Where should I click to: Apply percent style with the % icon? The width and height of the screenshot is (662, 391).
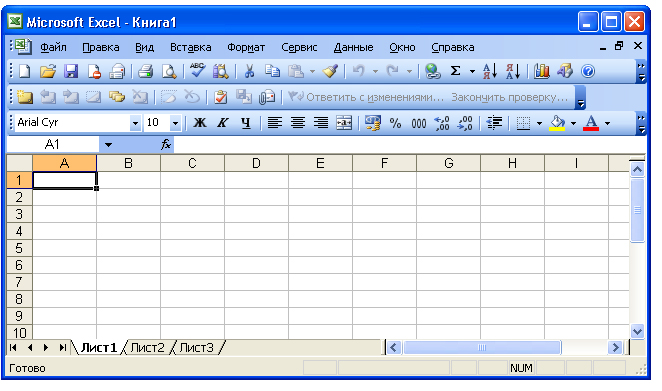[396, 123]
